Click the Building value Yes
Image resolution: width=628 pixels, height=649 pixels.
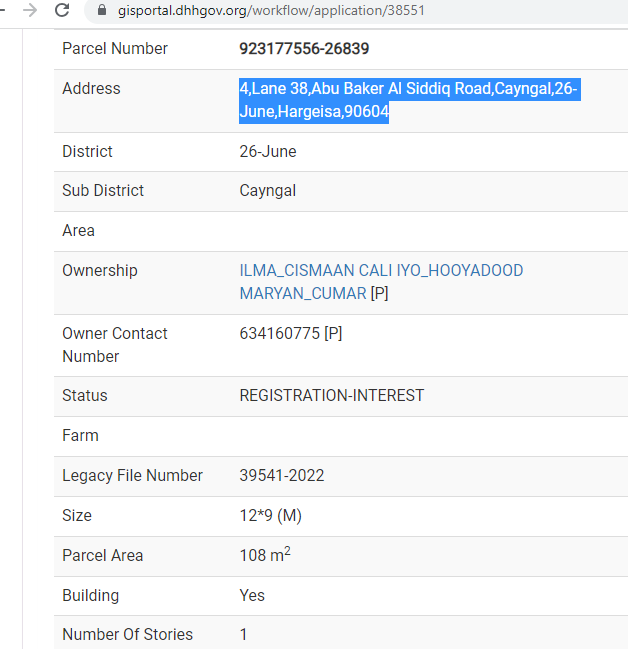click(252, 595)
